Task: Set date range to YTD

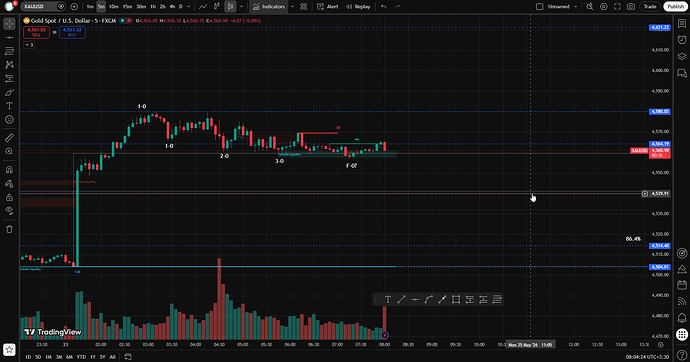Action: click(x=81, y=357)
